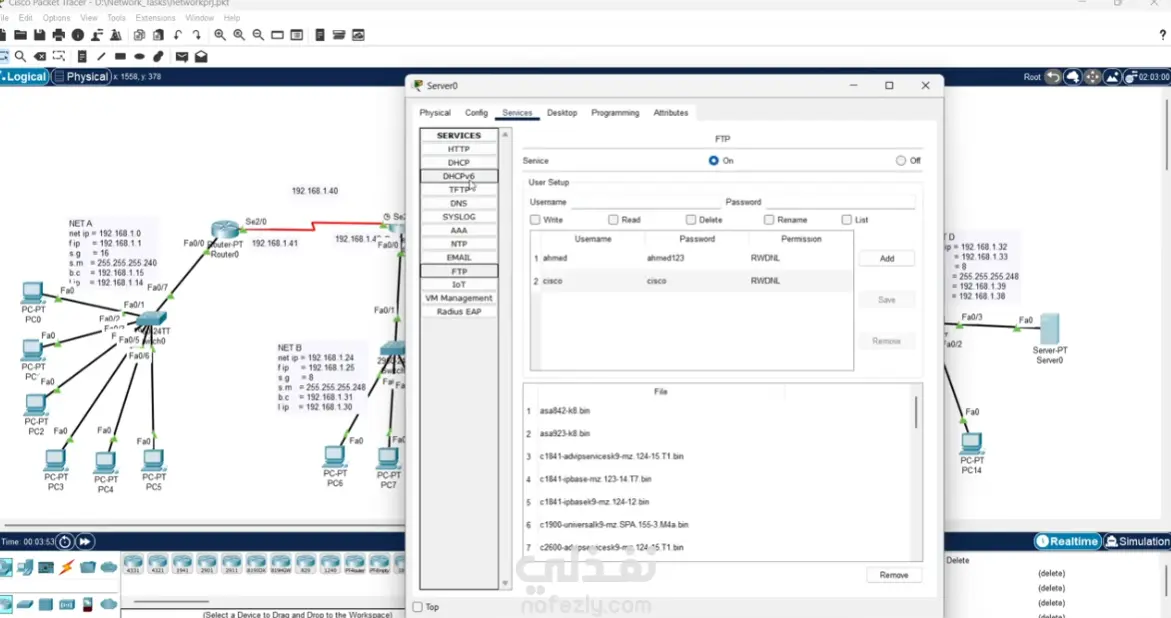Select the ahmed user row
The width and height of the screenshot is (1171, 618).
click(692, 258)
